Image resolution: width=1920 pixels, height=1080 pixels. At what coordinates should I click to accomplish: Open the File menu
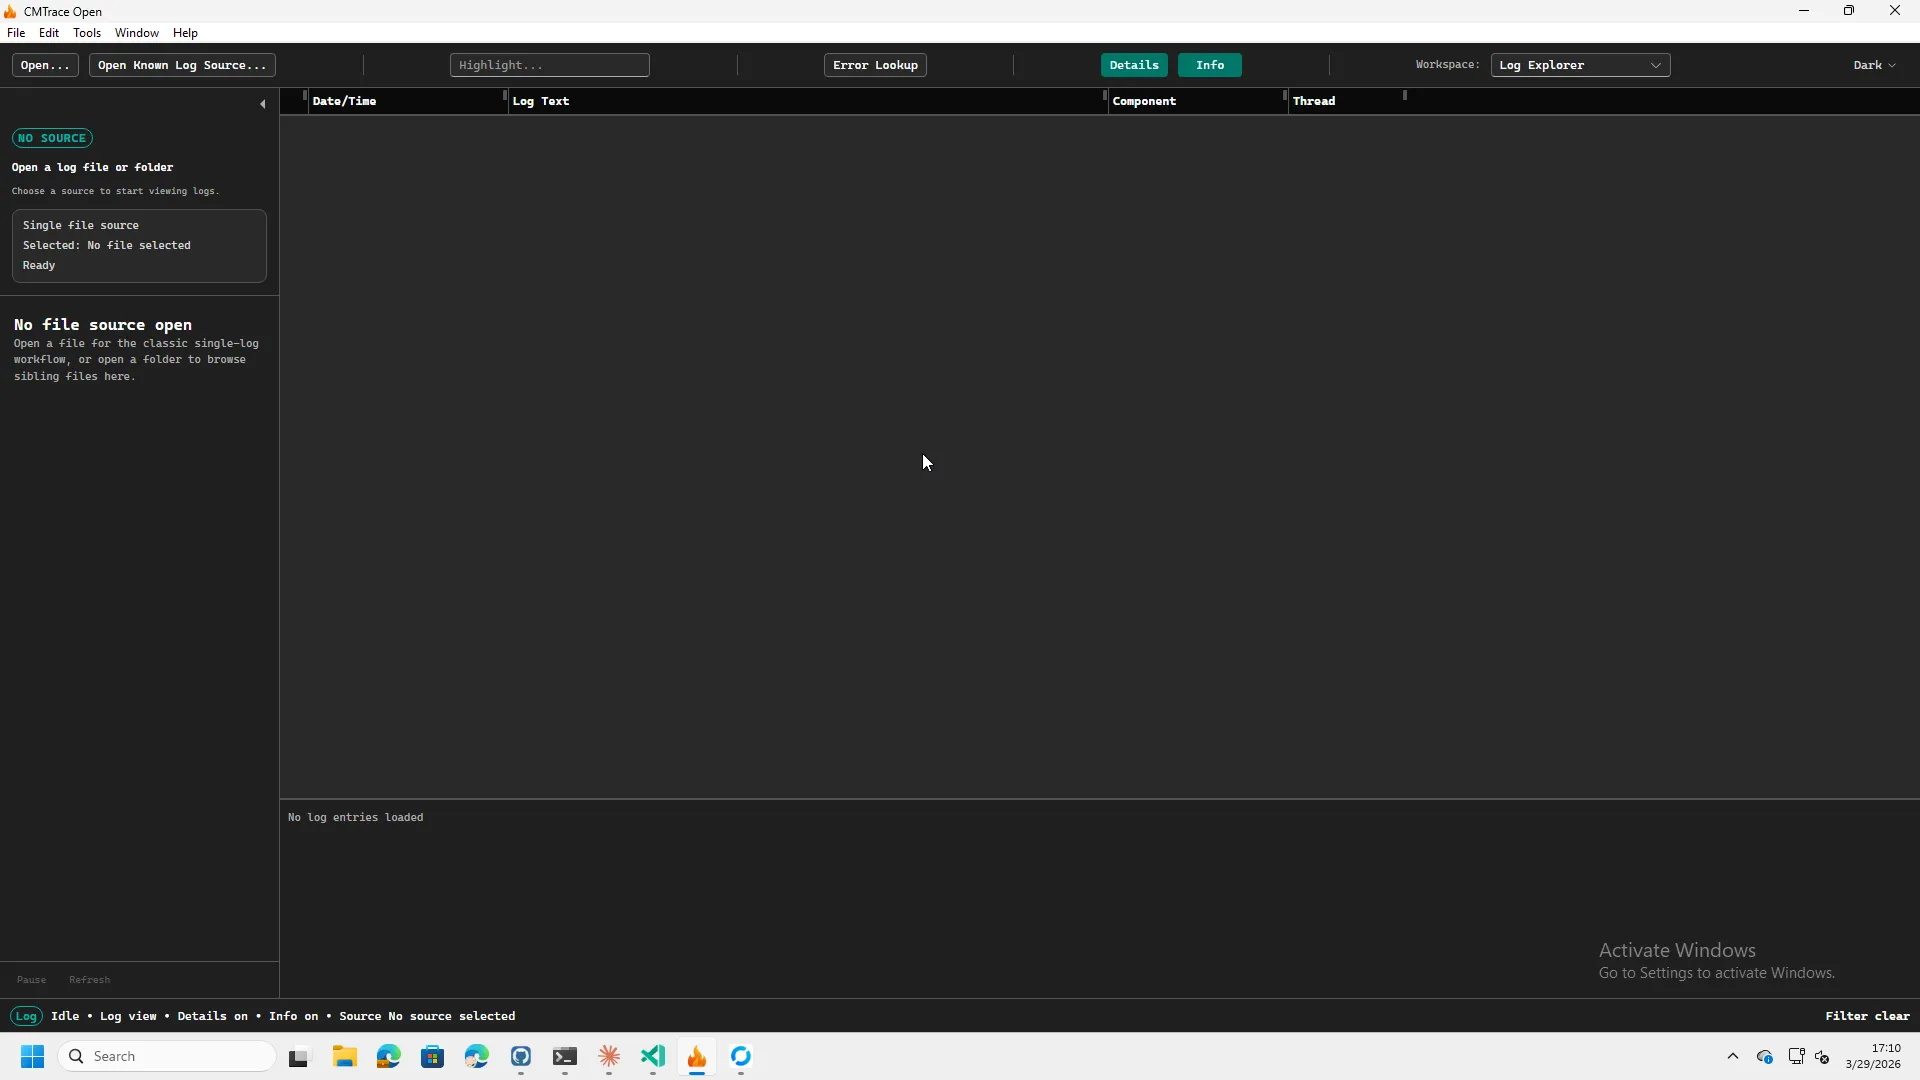coord(16,32)
